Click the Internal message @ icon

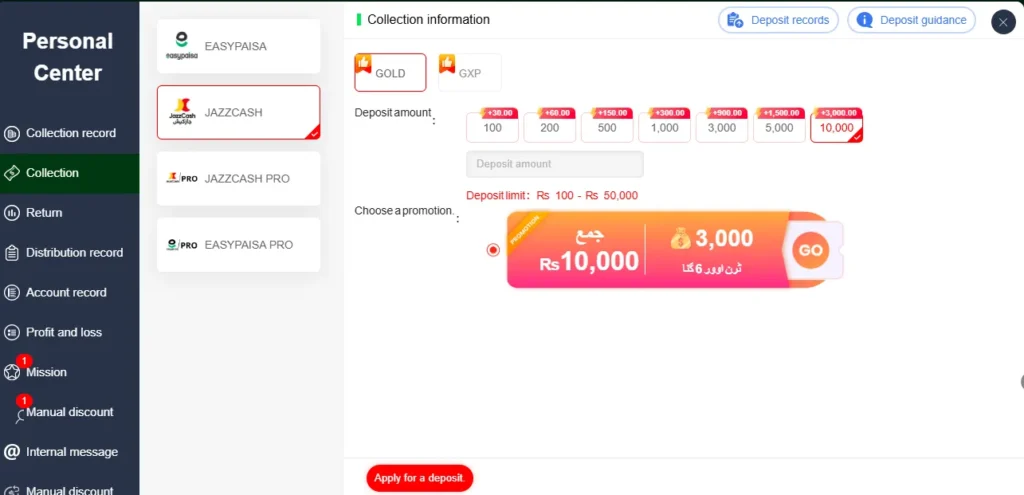click(12, 452)
